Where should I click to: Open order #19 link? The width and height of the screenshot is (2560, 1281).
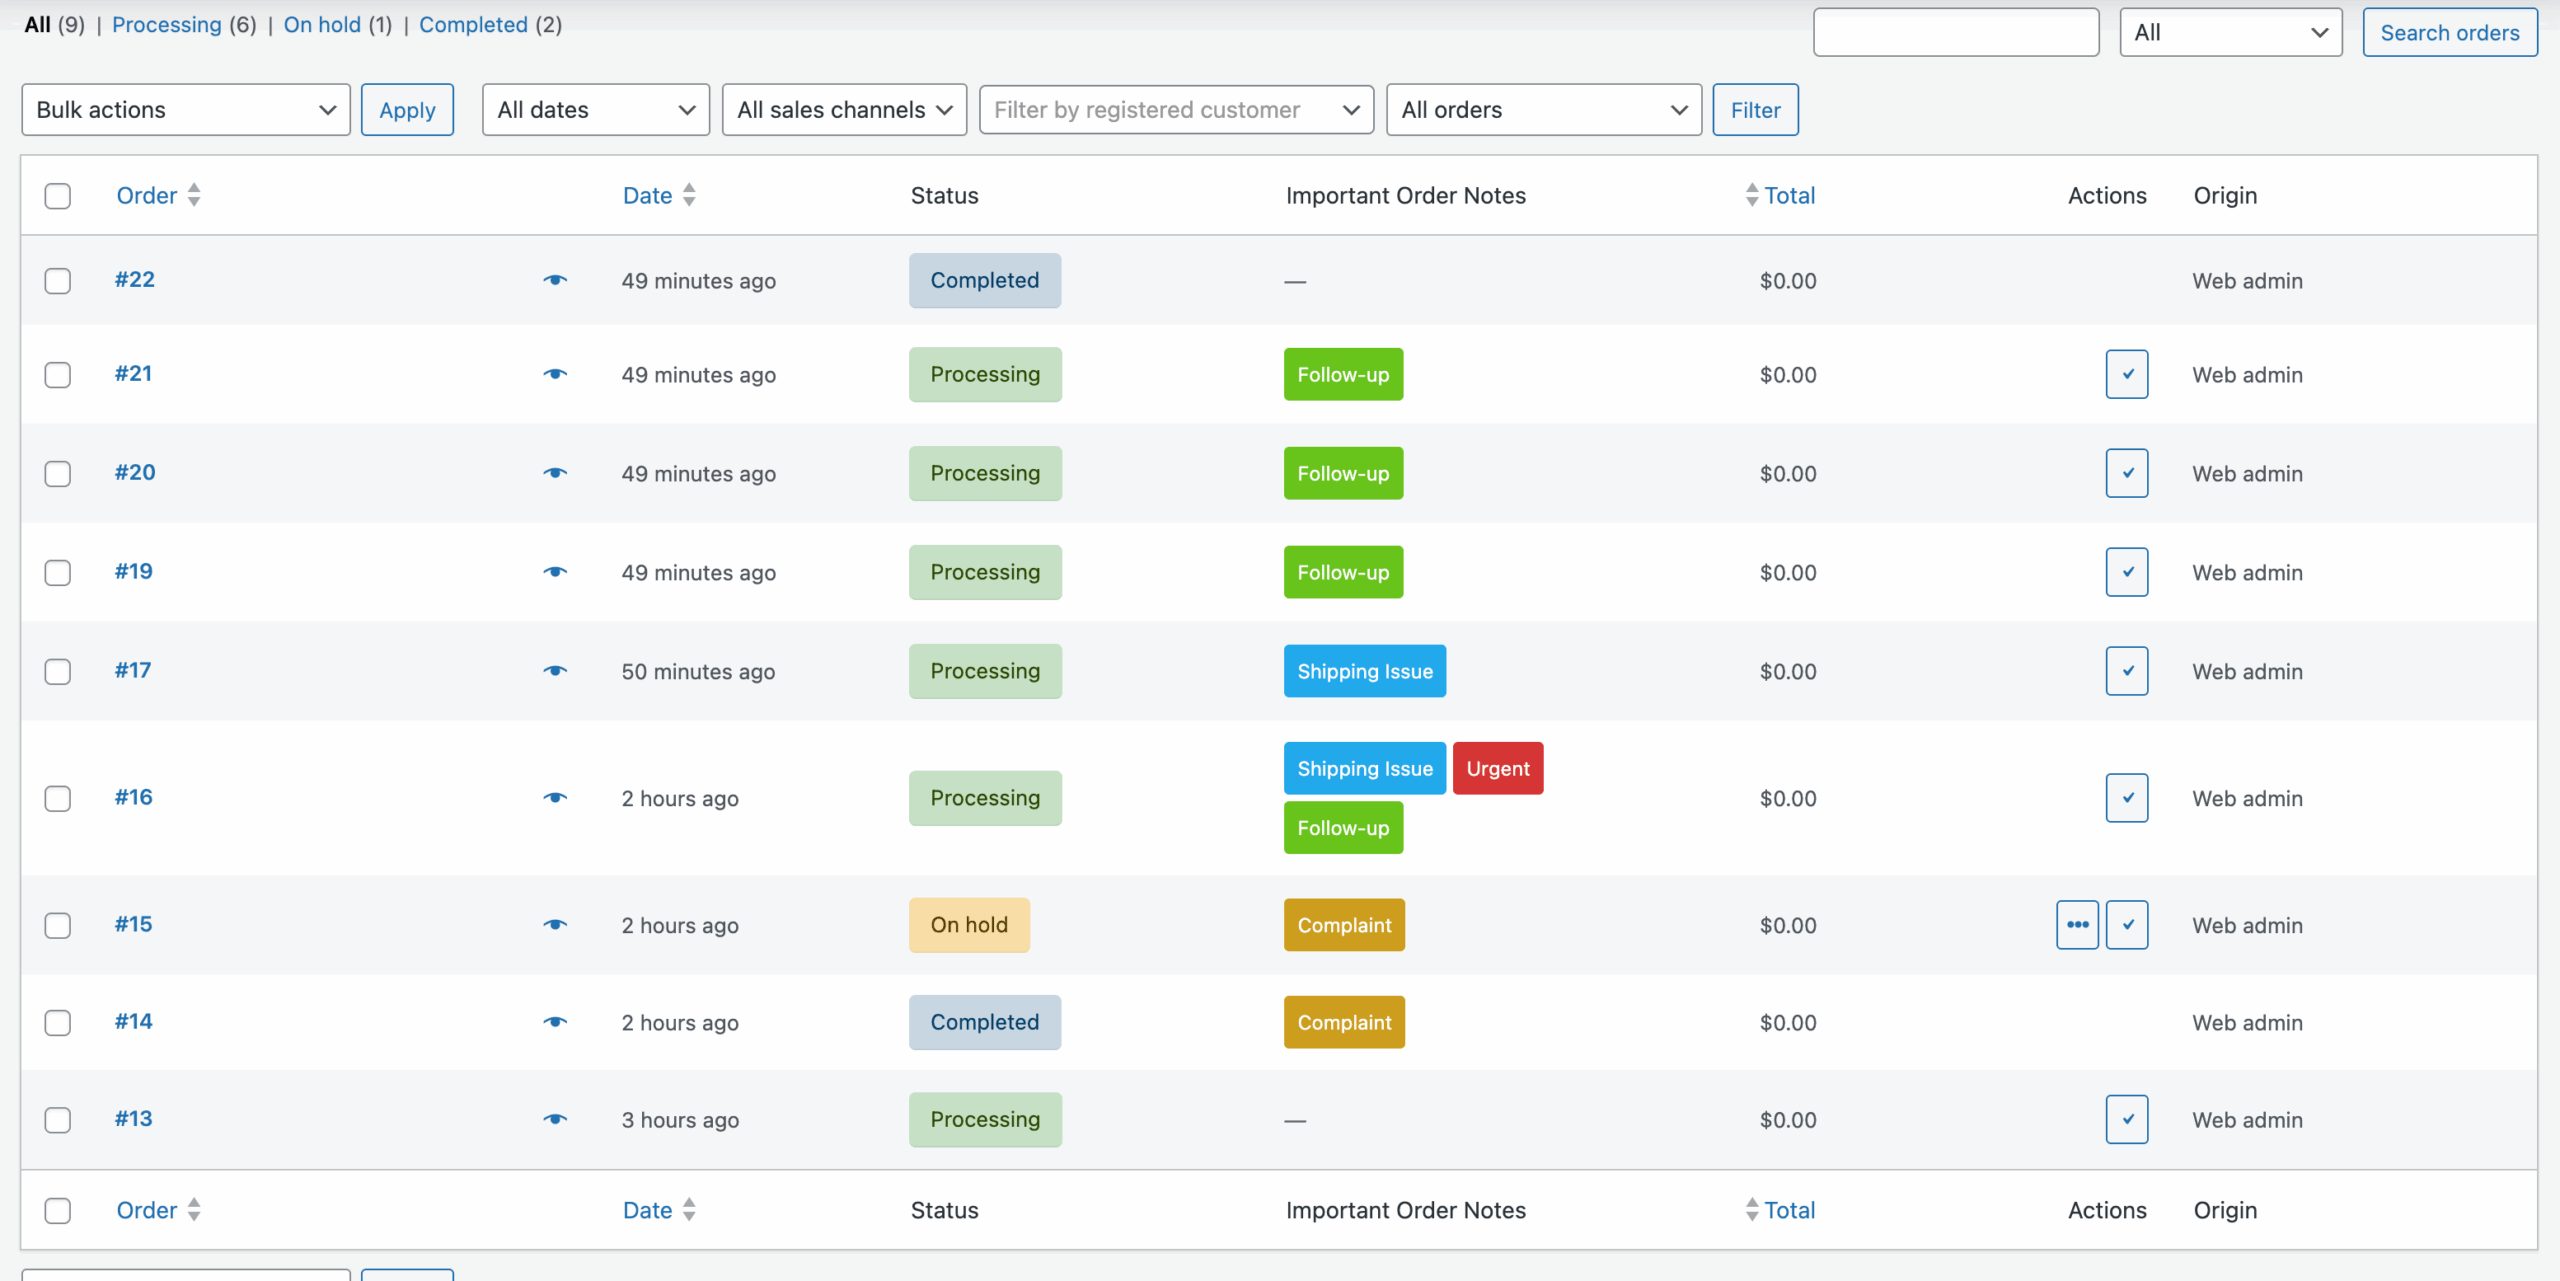coord(134,571)
